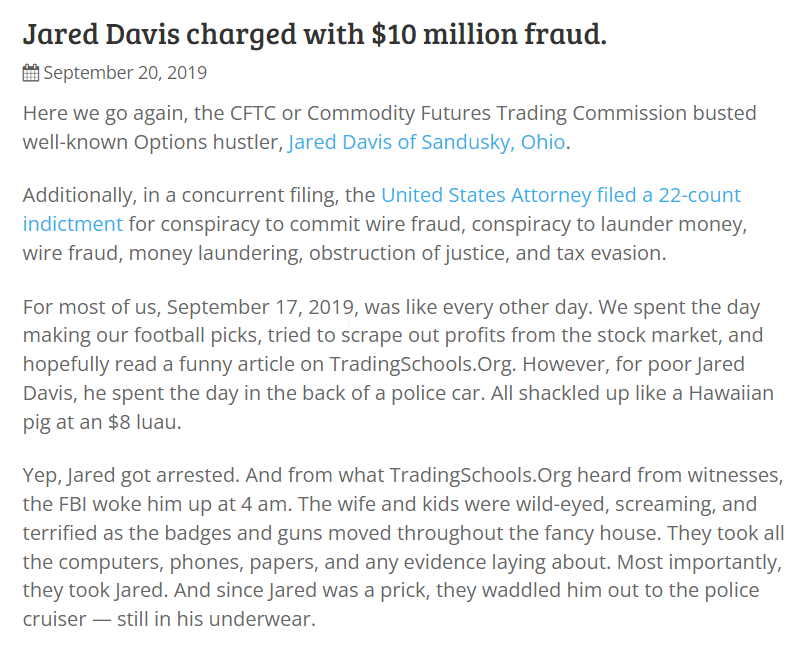The height and width of the screenshot is (653, 806).
Task: Open the Jared Davis of Sandusky, Ohio link
Action: tap(427, 142)
